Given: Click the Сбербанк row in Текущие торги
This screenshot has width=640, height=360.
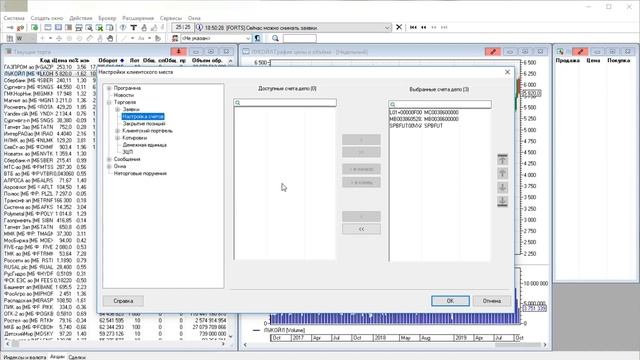Looking at the screenshot, I should 49,80.
